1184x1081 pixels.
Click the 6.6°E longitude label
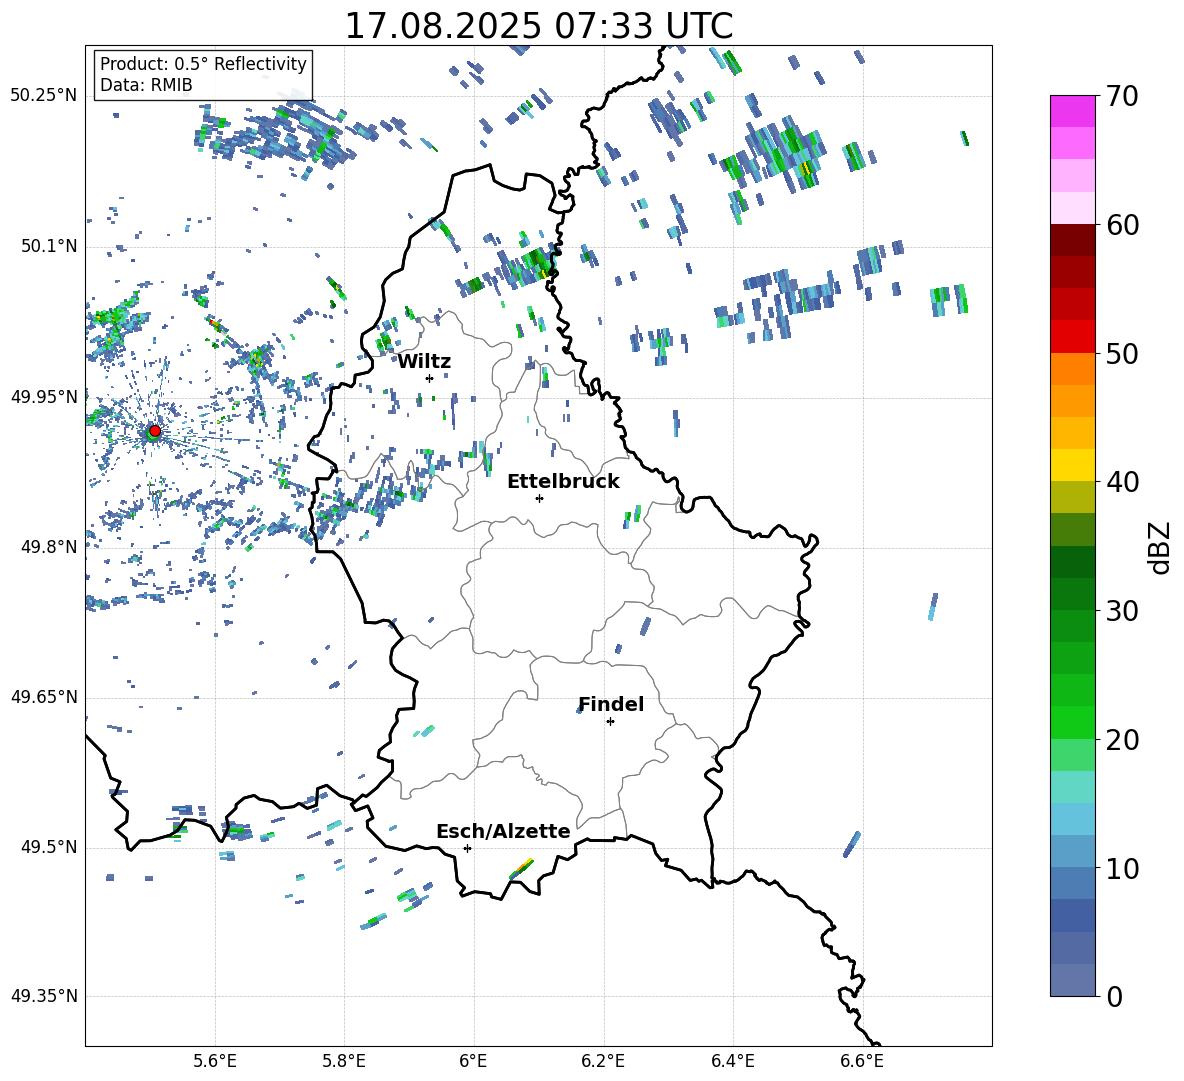click(862, 1061)
